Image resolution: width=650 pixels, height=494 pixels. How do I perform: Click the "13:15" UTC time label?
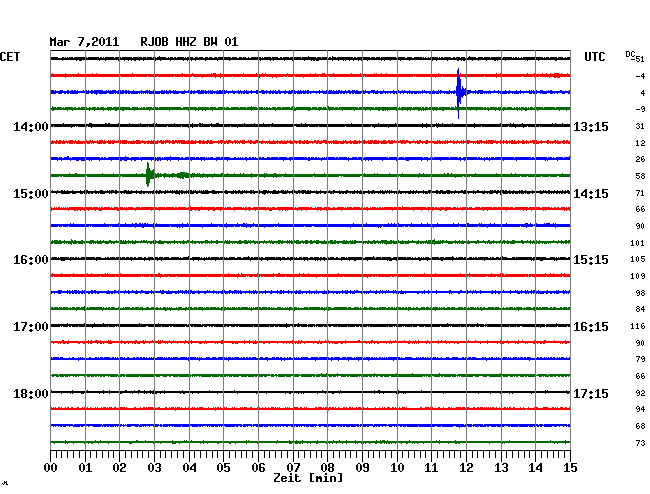591,127
